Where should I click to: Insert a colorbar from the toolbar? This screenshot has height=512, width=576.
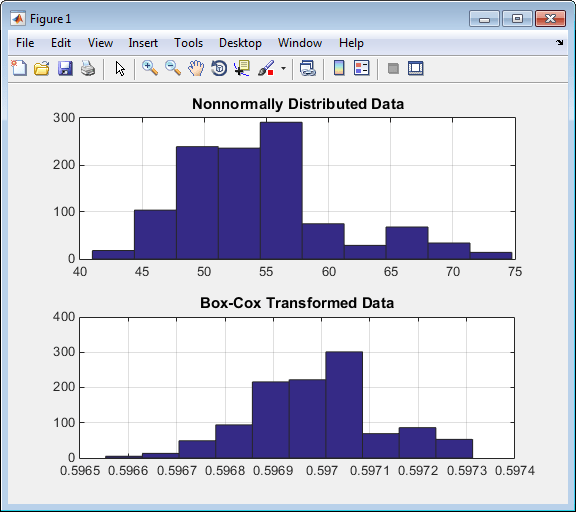(339, 68)
